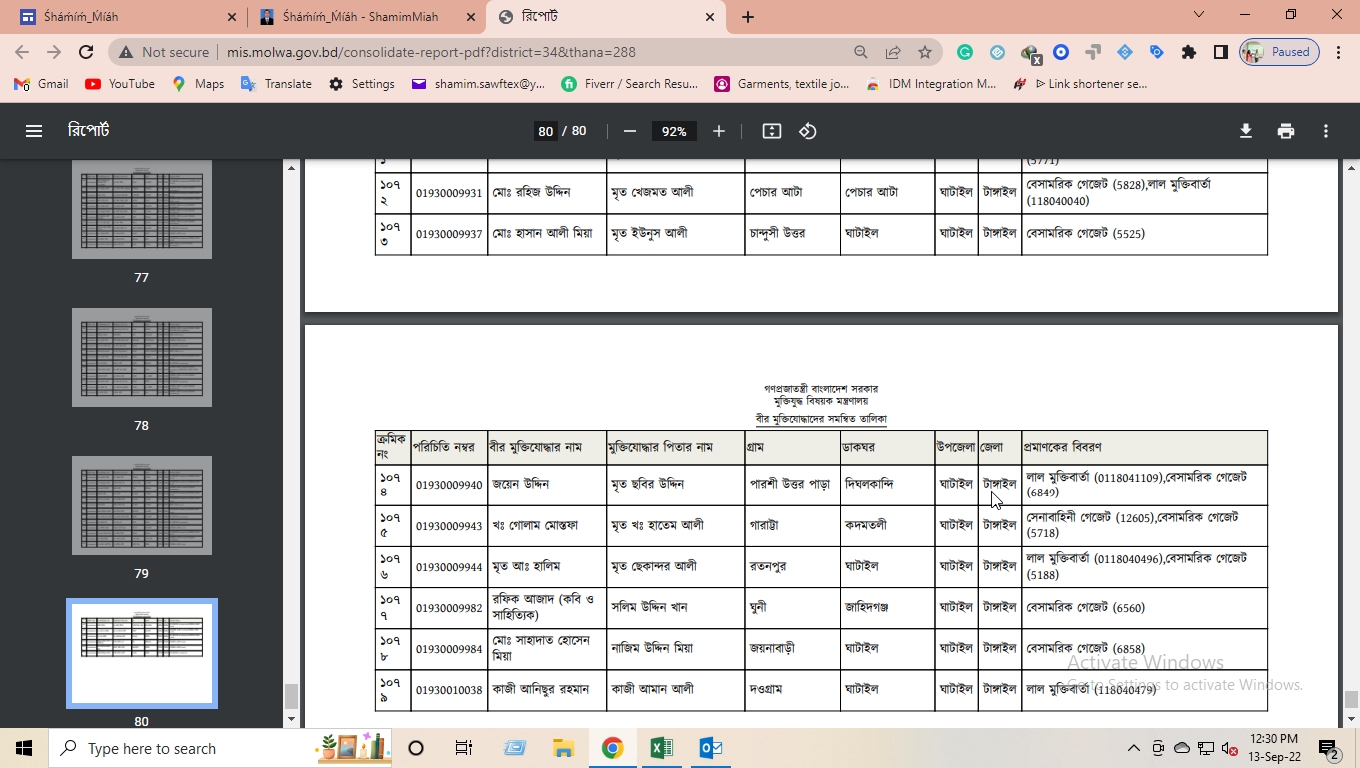
Task: Open the YouTube bookmark
Action: (120, 84)
